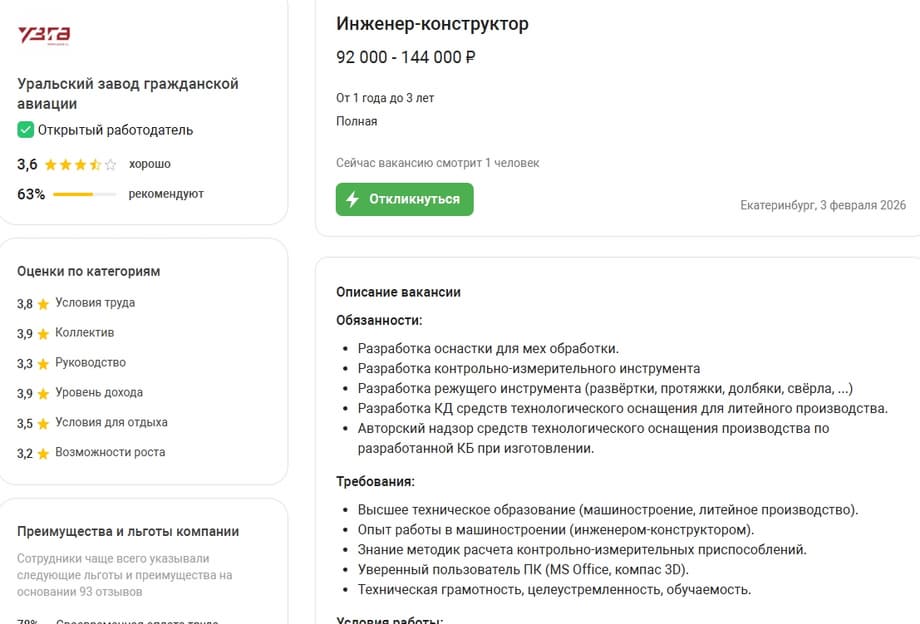Click the star beside Условия труда
This screenshot has width=920, height=624.
(x=43, y=303)
